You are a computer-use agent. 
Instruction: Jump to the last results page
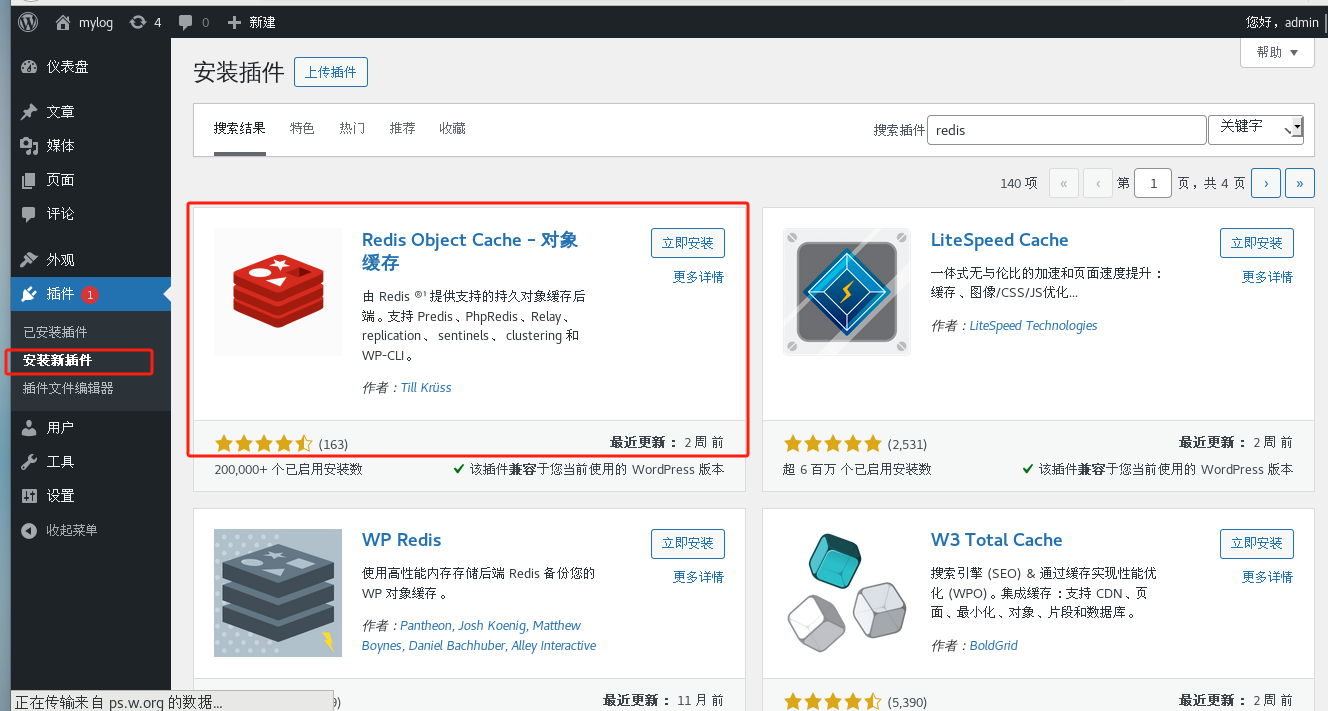click(x=1300, y=183)
